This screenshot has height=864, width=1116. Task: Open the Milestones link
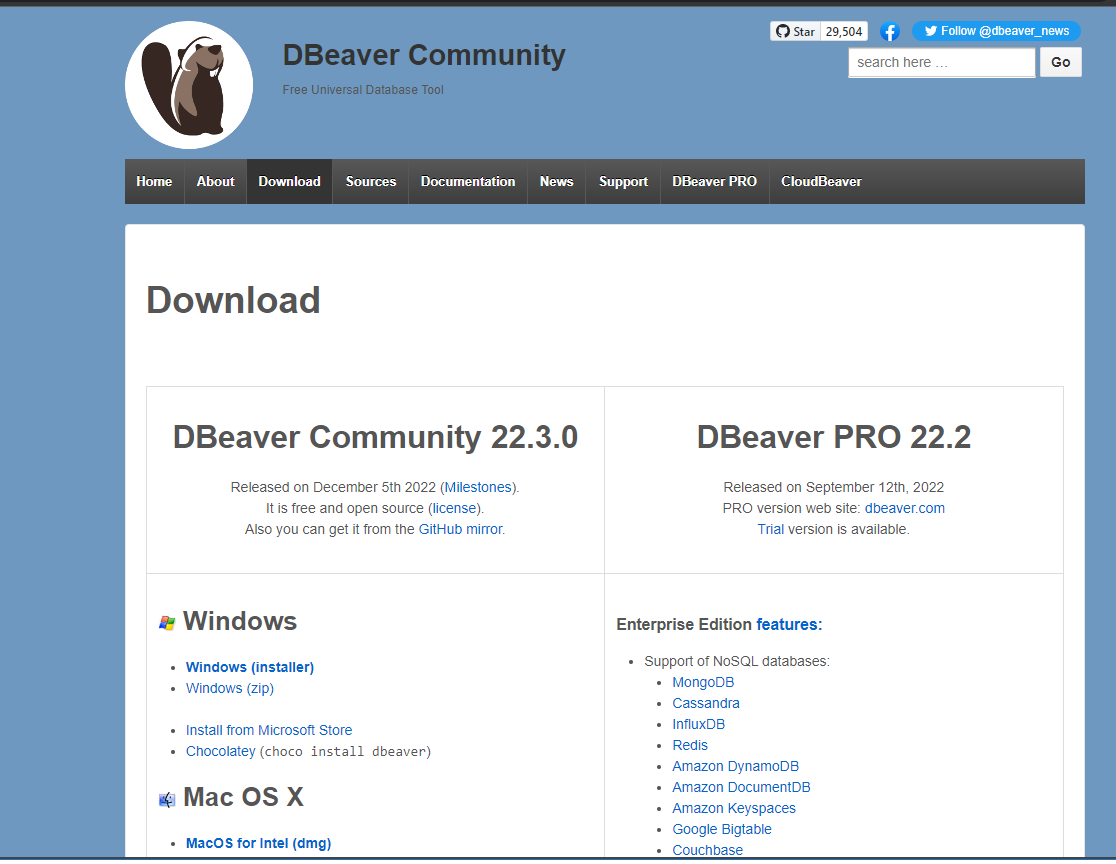[478, 487]
